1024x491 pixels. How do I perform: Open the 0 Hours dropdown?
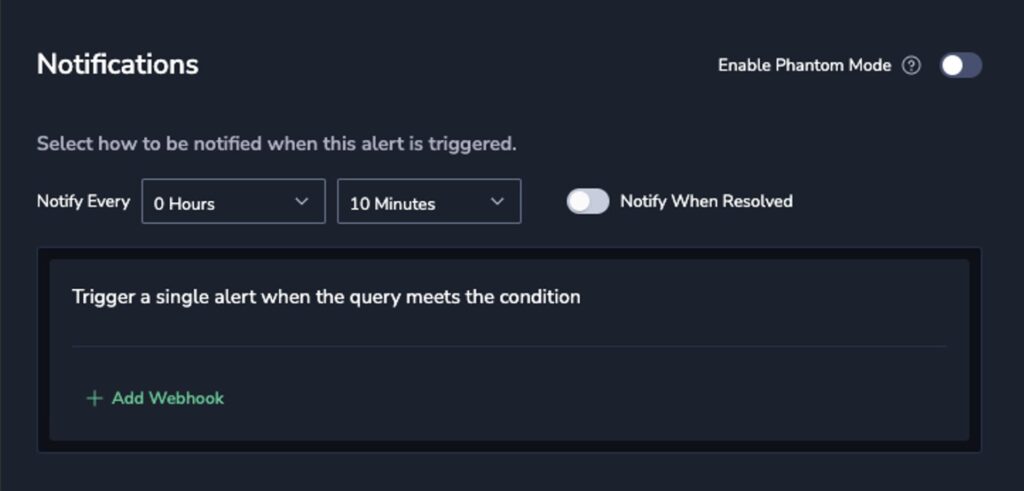233,201
